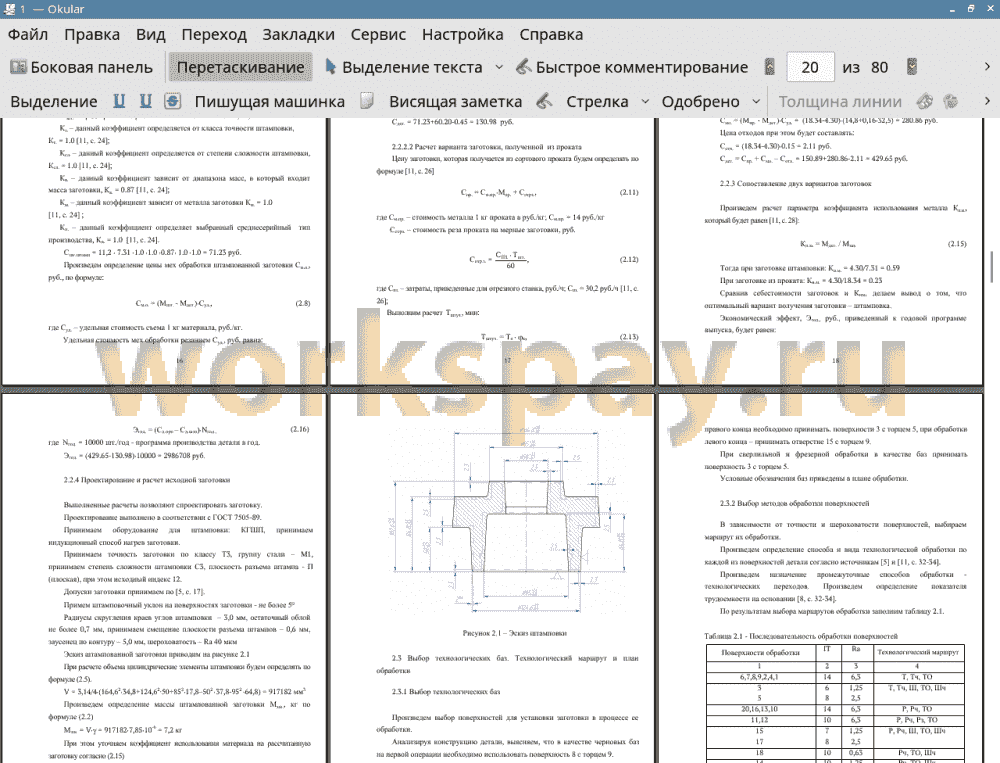The image size is (1000, 763).
Task: Select the first underline annotation icon
Action: click(x=119, y=101)
